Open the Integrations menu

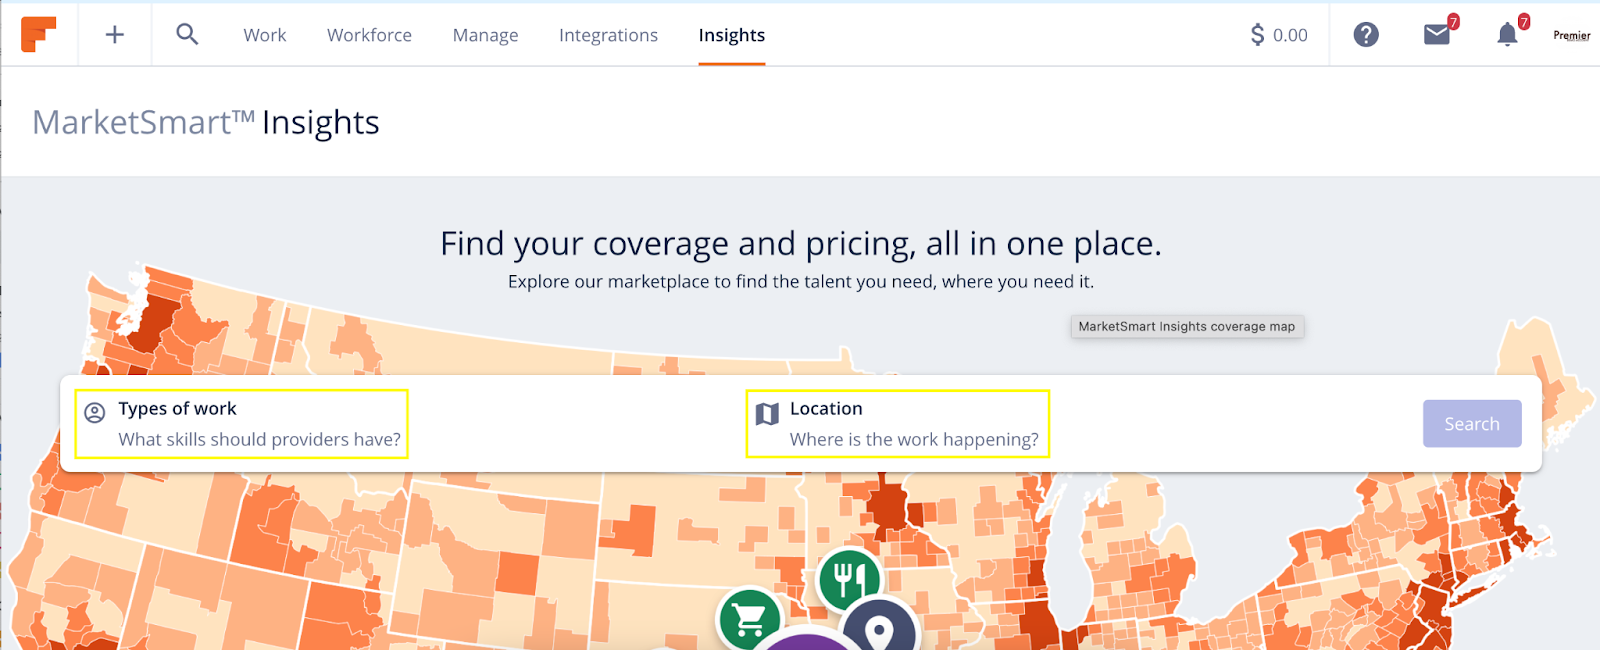608,35
